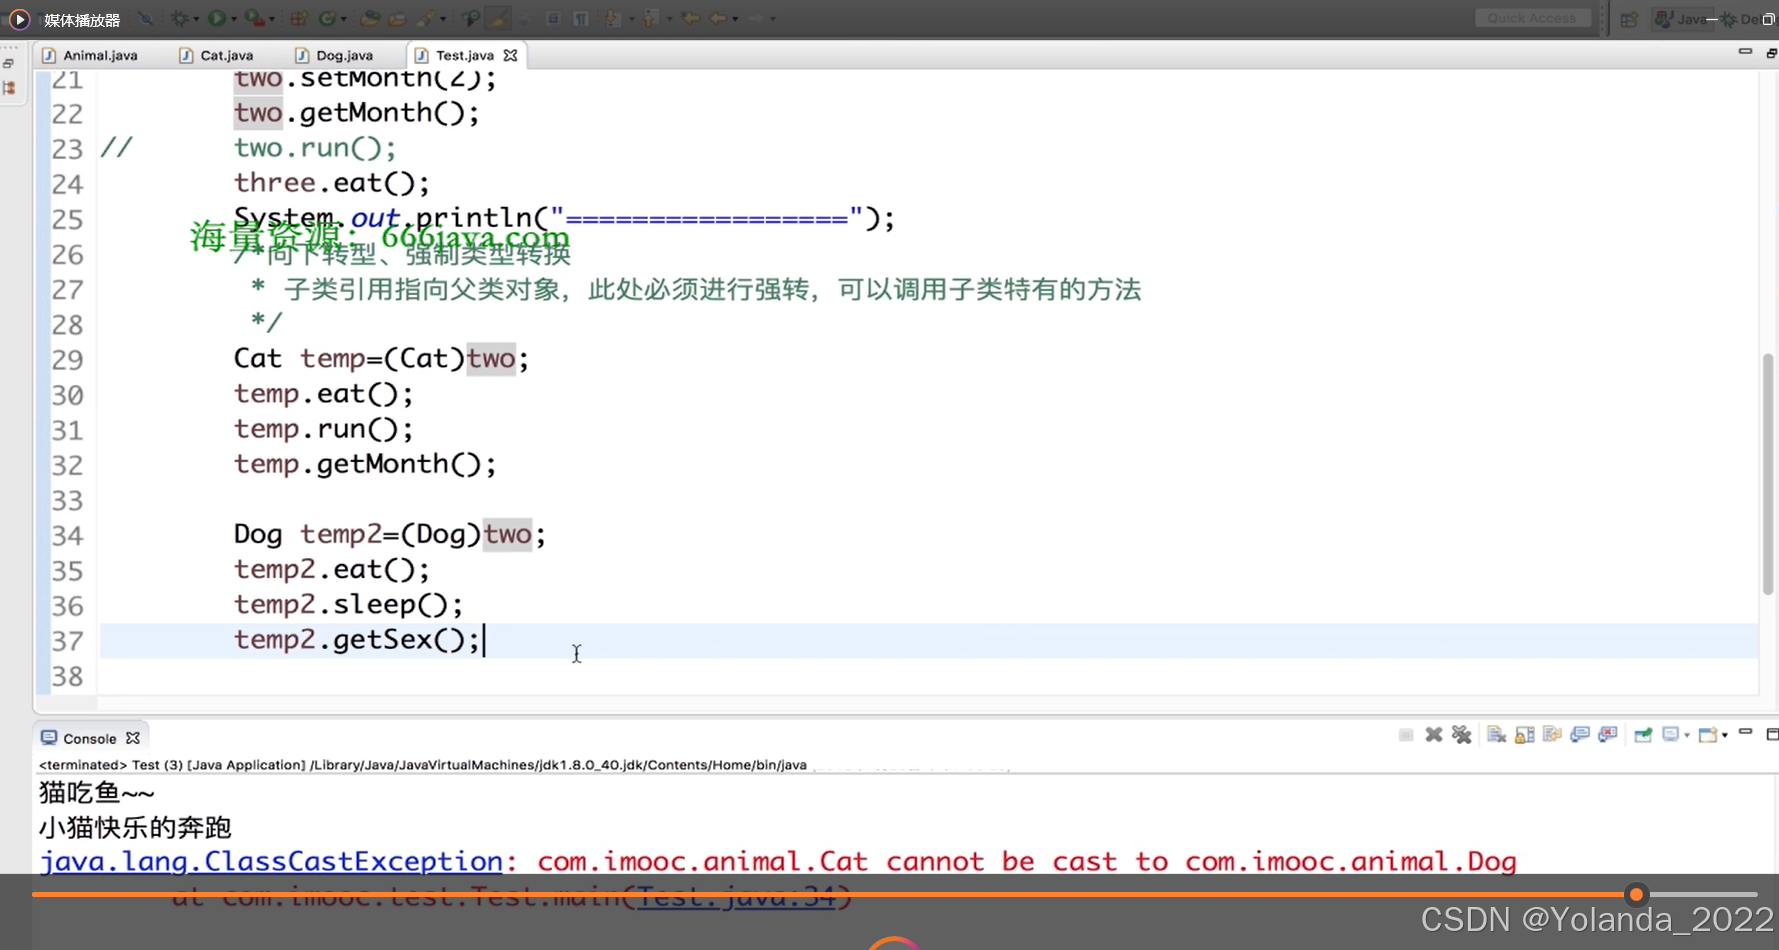The image size is (1779, 950).
Task: Toggle the Skip All Breakpoints icon
Action: pyautogui.click(x=146, y=18)
